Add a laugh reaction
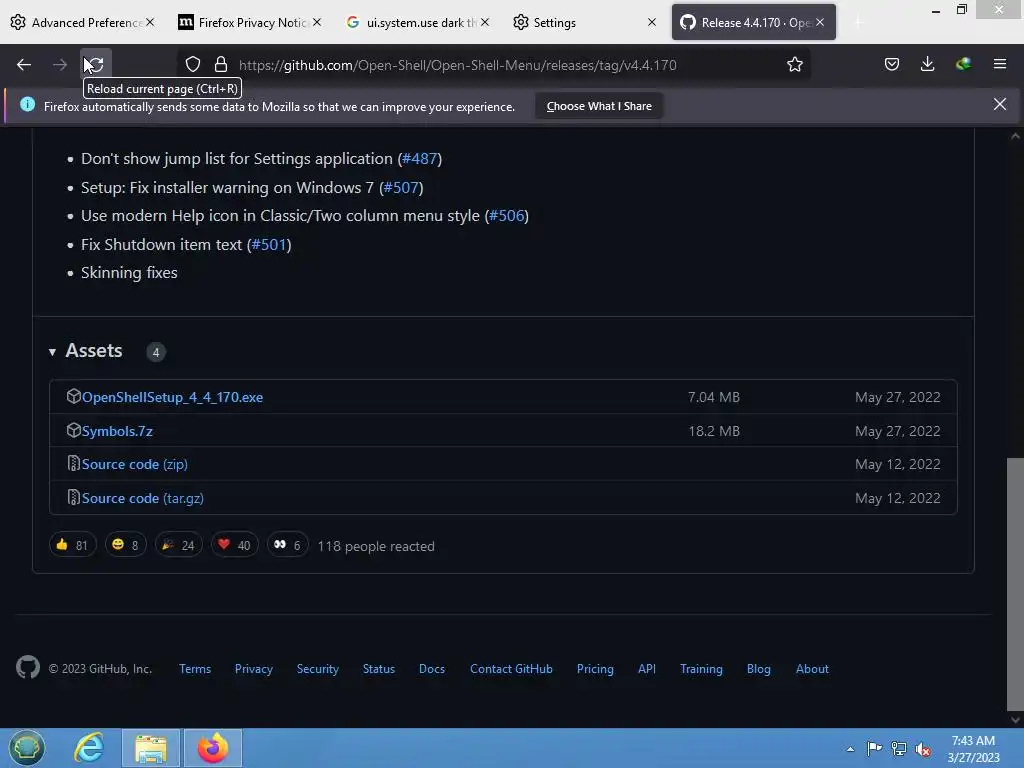The width and height of the screenshot is (1024, 768). click(x=125, y=545)
